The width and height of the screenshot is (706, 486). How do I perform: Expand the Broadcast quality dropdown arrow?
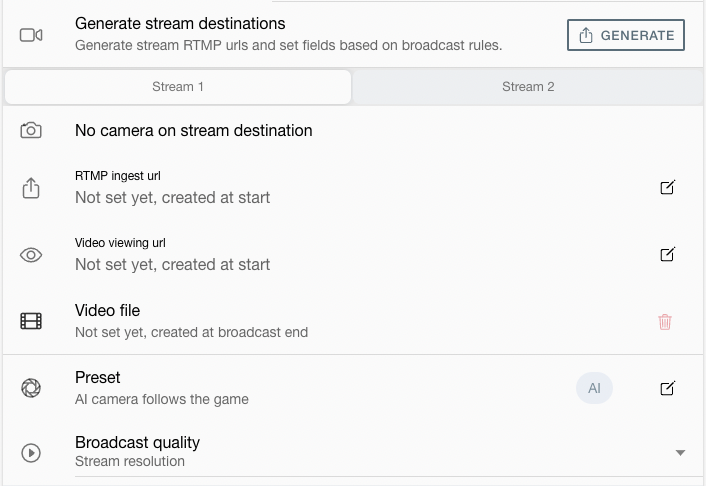pos(680,453)
